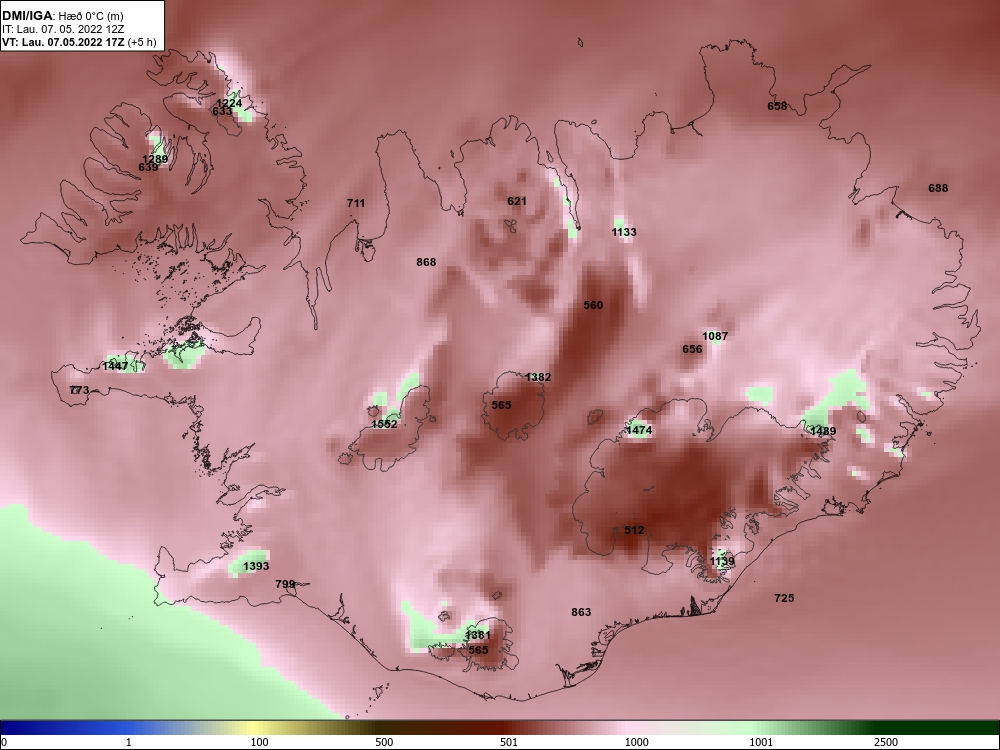Image resolution: width=1000 pixels, height=750 pixels.
Task: Click the 1489 height label
Action: (823, 431)
